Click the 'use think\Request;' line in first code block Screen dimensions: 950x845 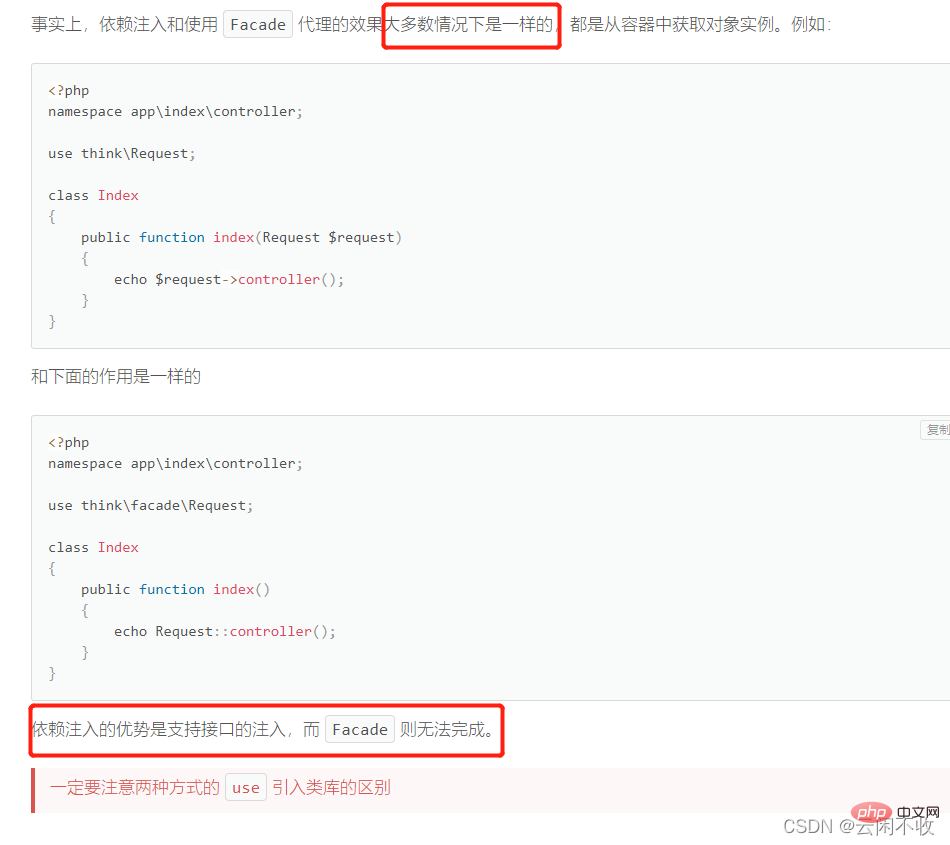pyautogui.click(x=122, y=153)
